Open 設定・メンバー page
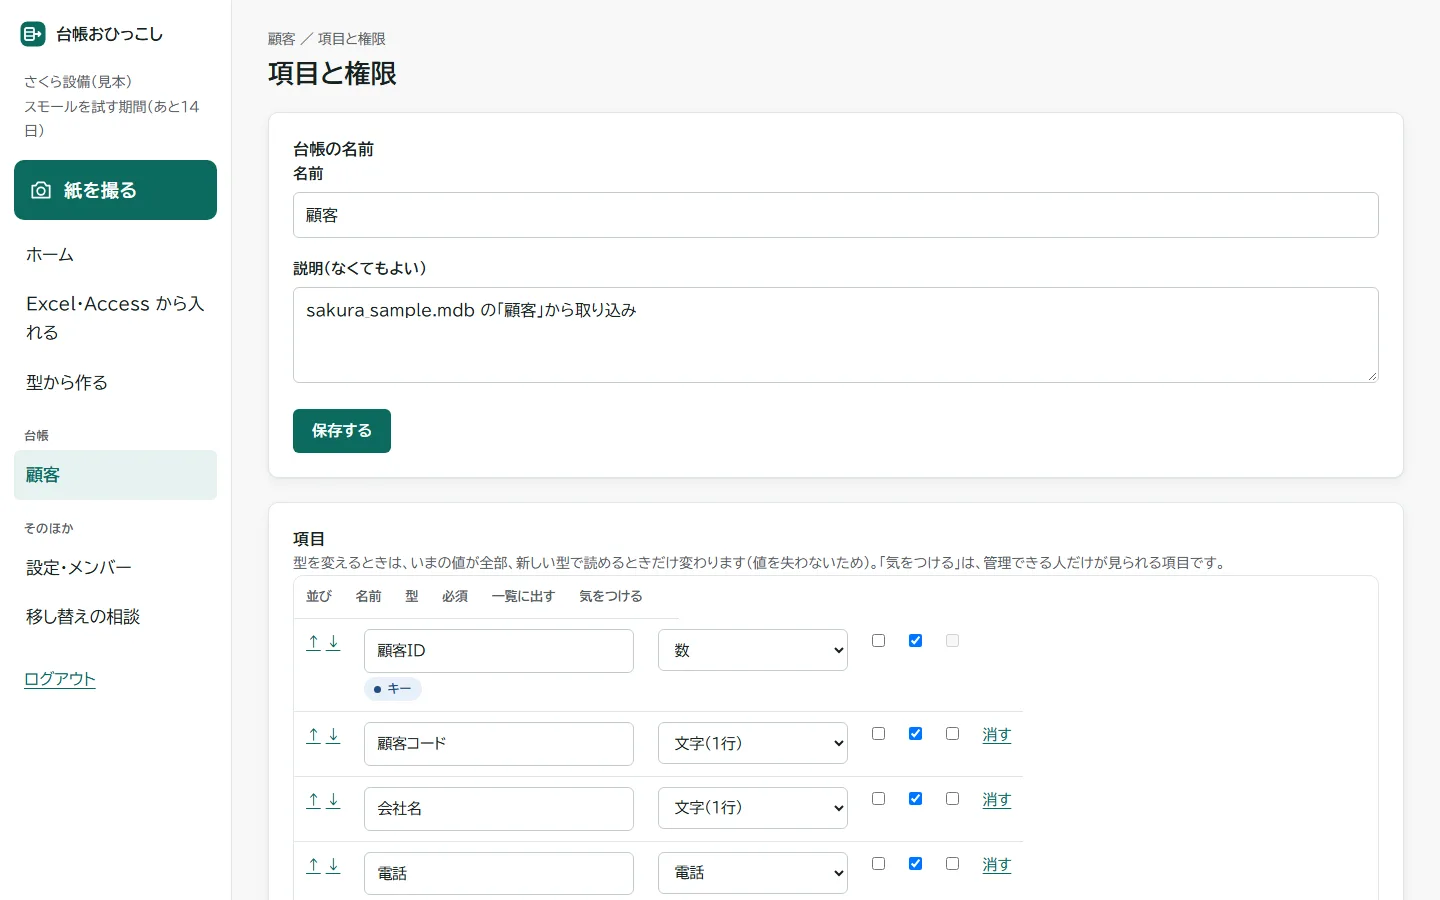The height and width of the screenshot is (900, 1440). coord(115,568)
